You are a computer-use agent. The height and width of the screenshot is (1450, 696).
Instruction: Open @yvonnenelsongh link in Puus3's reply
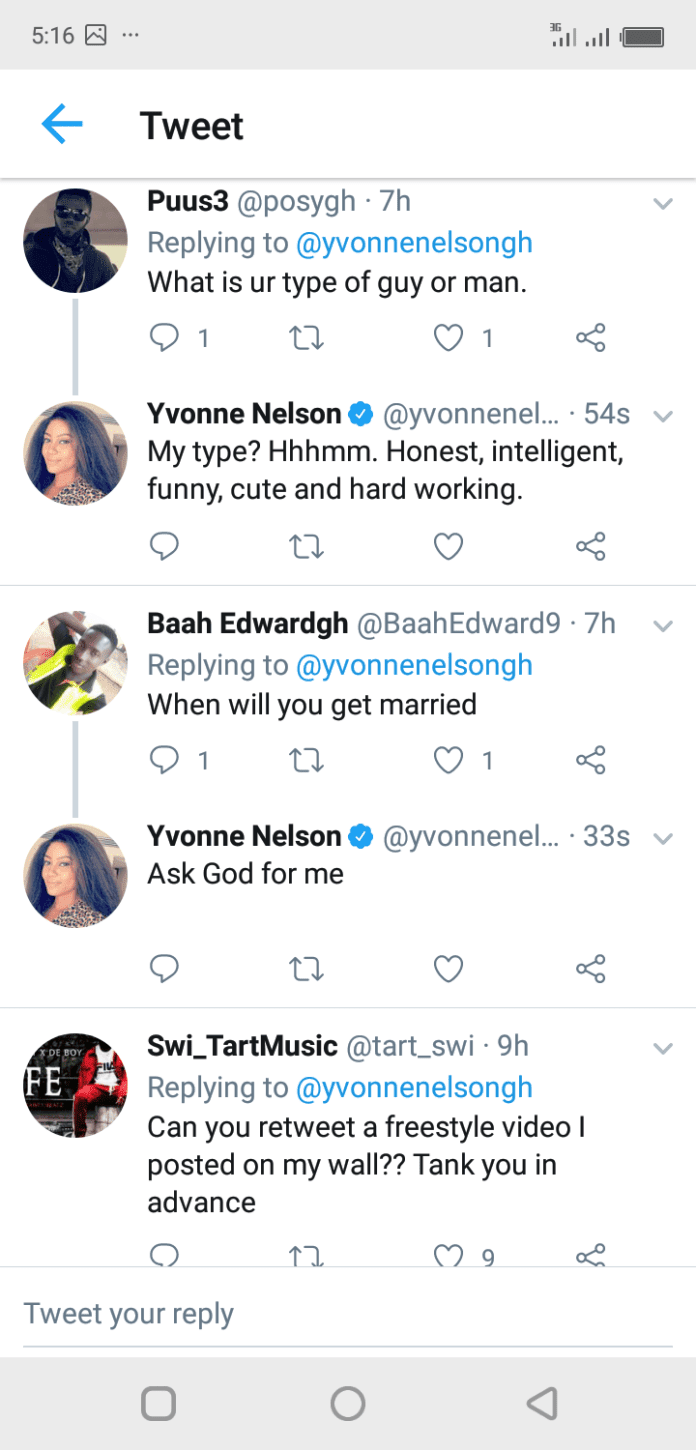[414, 242]
